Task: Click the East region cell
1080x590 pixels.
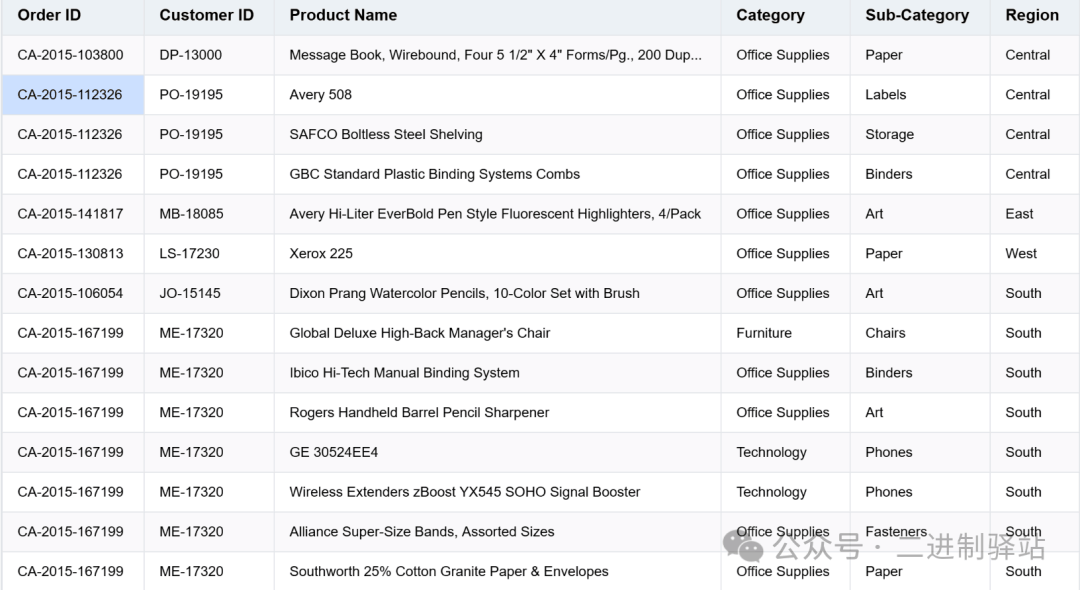Action: [x=1019, y=214]
